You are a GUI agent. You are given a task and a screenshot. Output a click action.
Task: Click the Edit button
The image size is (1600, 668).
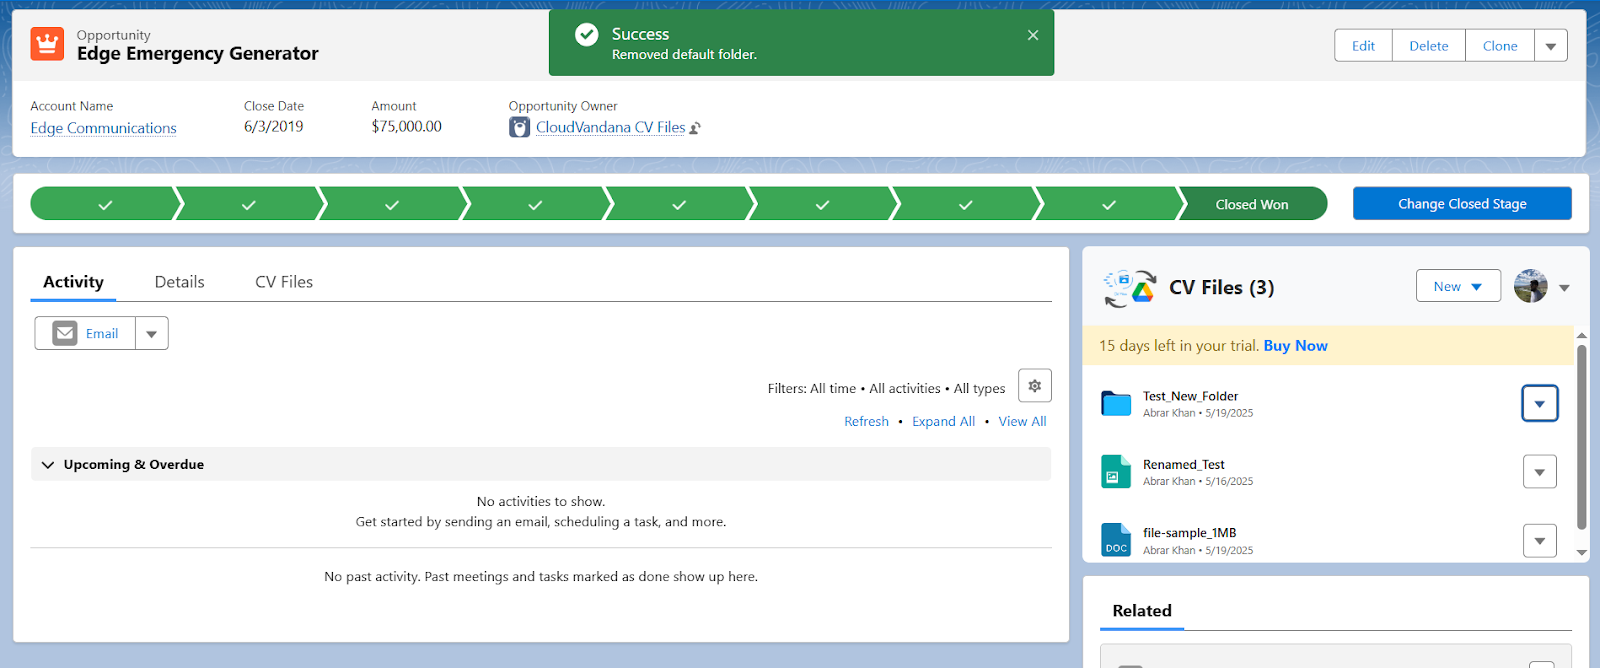click(1363, 46)
